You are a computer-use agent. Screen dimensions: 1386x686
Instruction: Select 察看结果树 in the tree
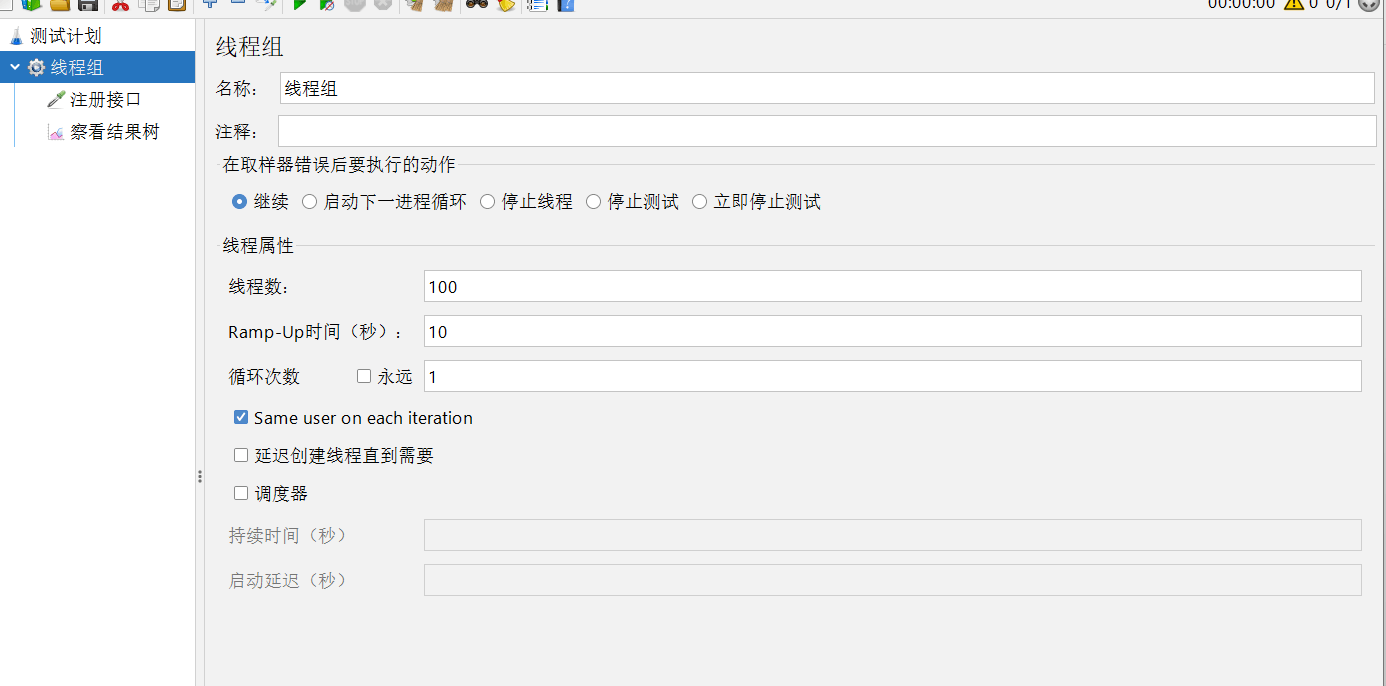[x=115, y=132]
